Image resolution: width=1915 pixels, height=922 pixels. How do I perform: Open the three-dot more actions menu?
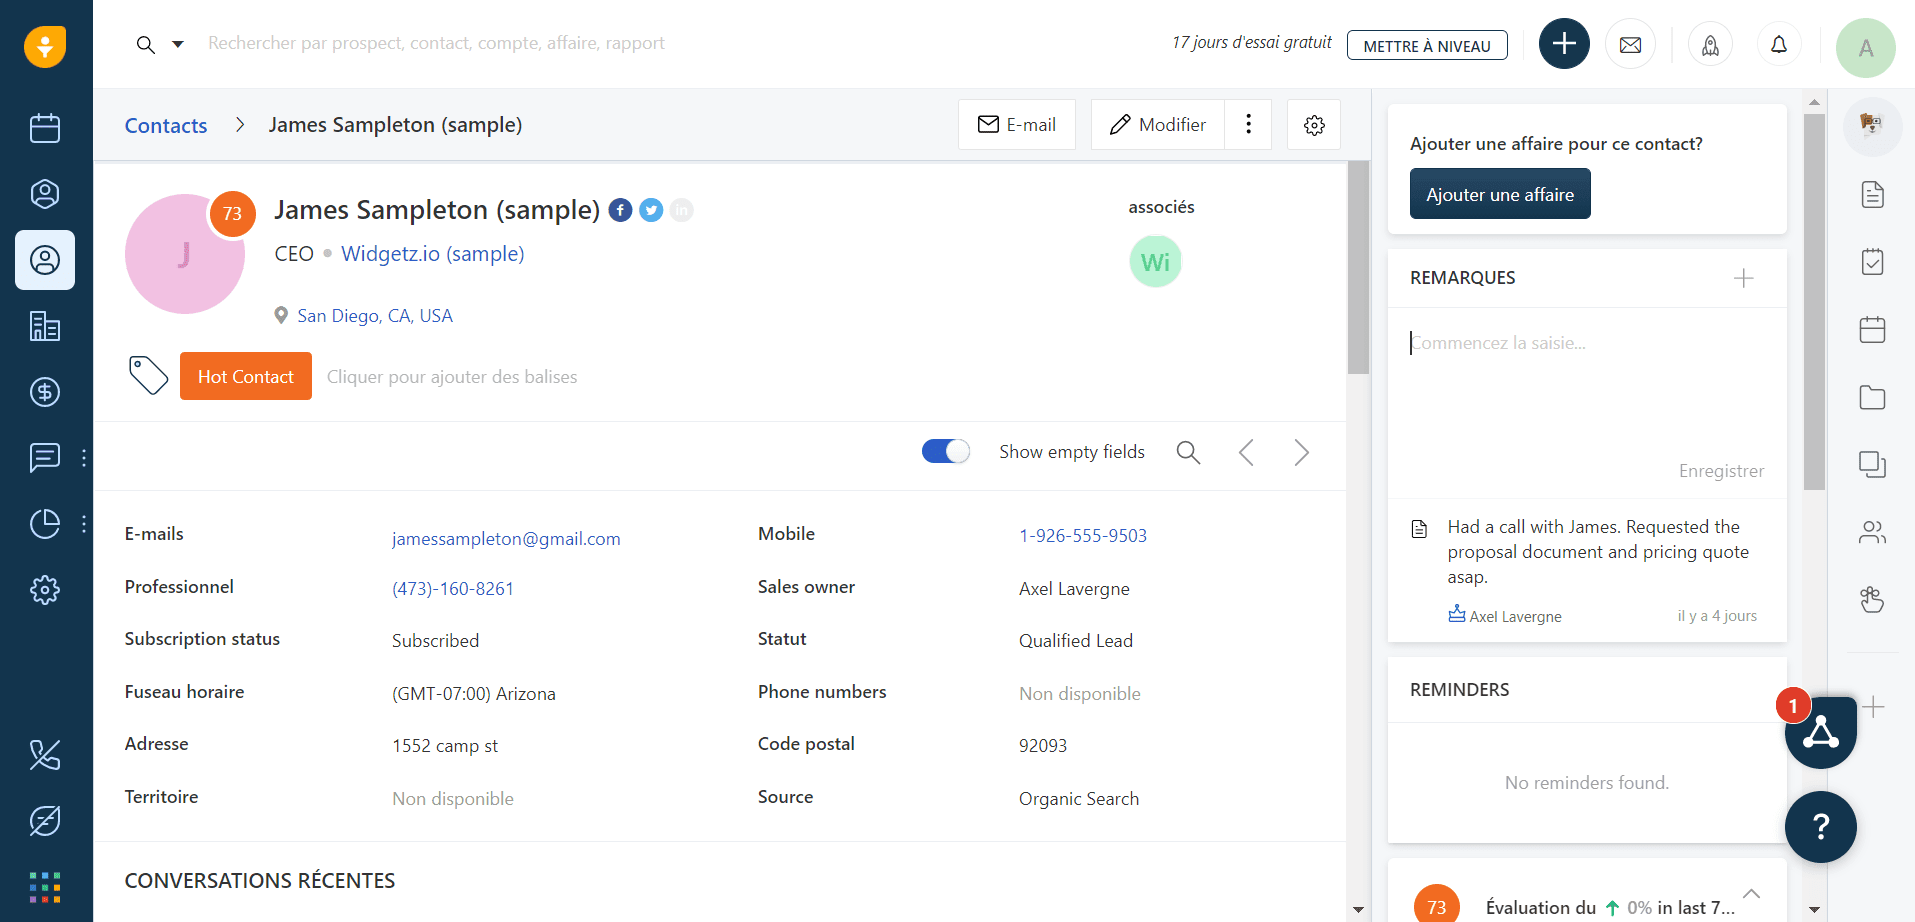(1248, 125)
